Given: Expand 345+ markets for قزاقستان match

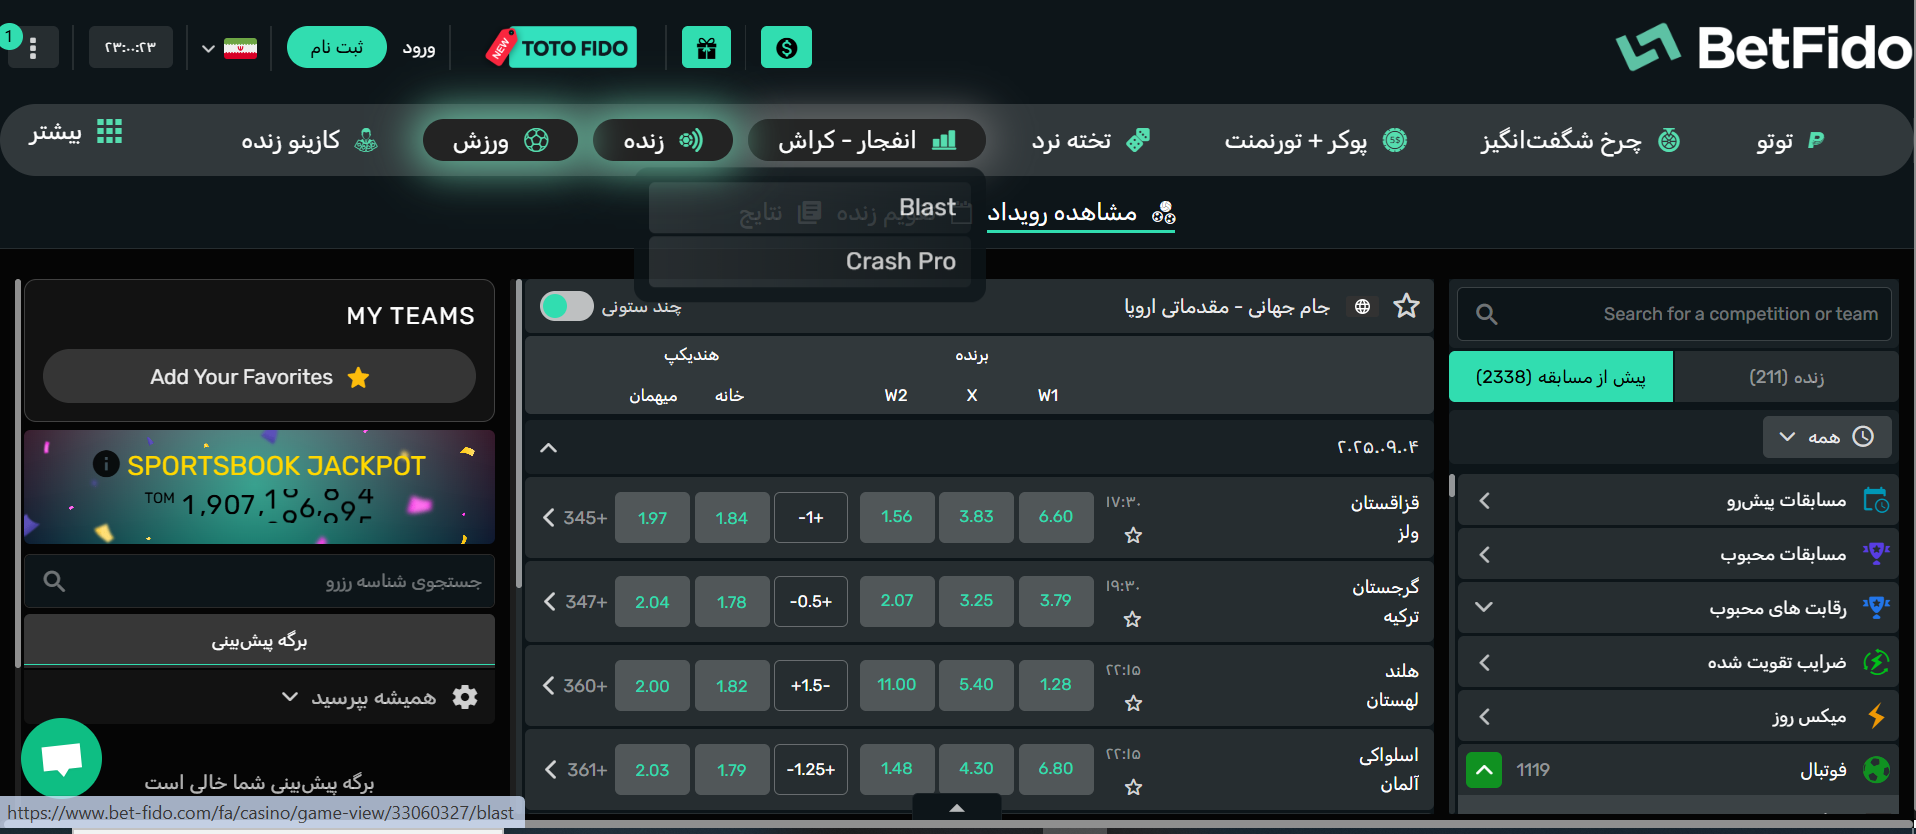Looking at the screenshot, I should (x=575, y=517).
